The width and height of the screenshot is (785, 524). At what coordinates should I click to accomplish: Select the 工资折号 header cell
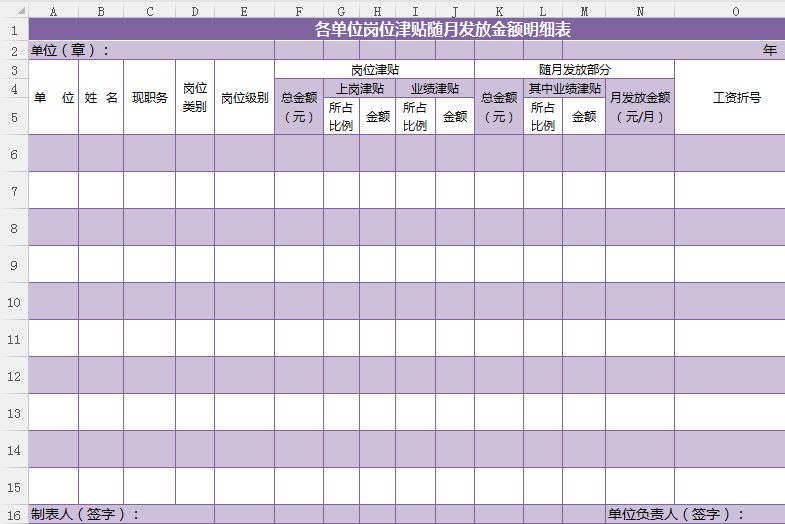[x=735, y=98]
